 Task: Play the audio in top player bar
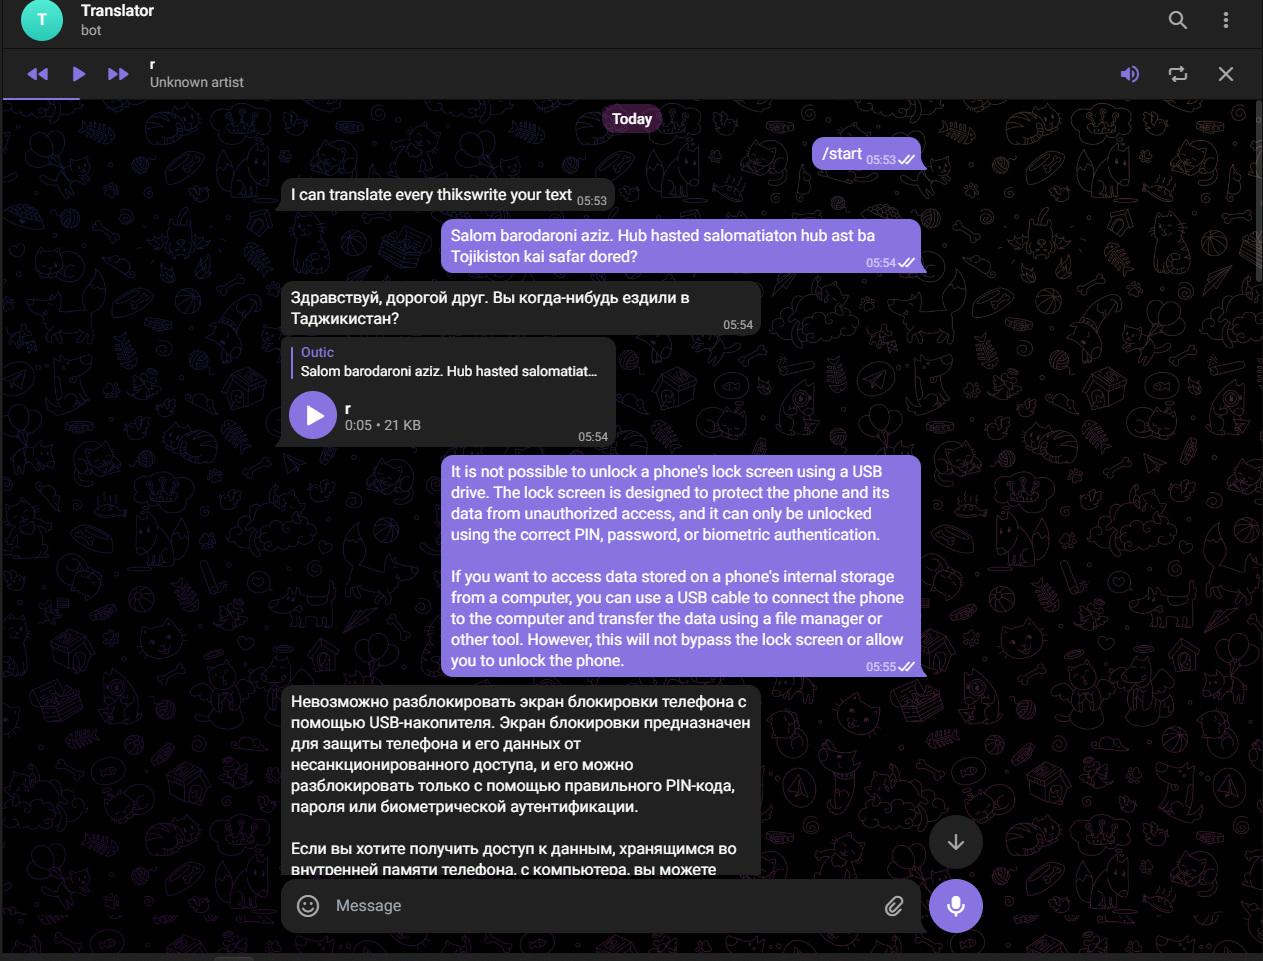tap(79, 74)
